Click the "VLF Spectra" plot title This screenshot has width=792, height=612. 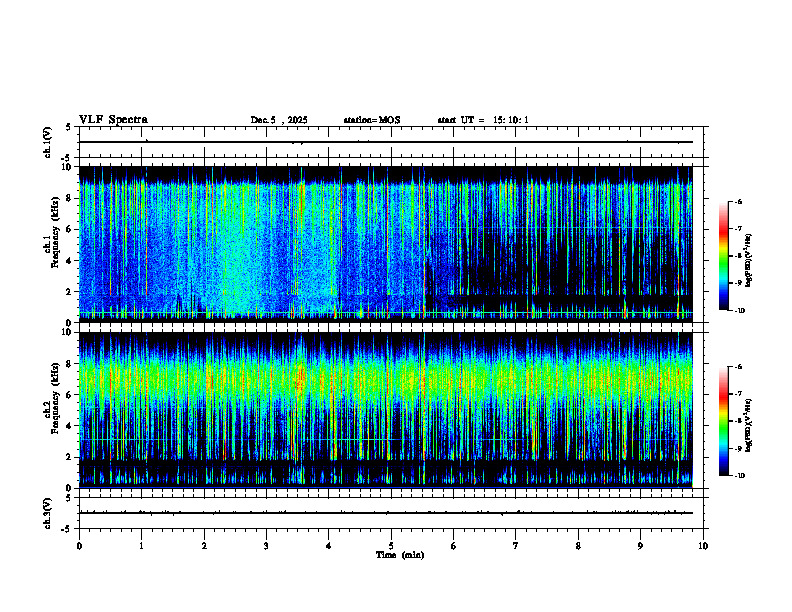click(x=113, y=120)
